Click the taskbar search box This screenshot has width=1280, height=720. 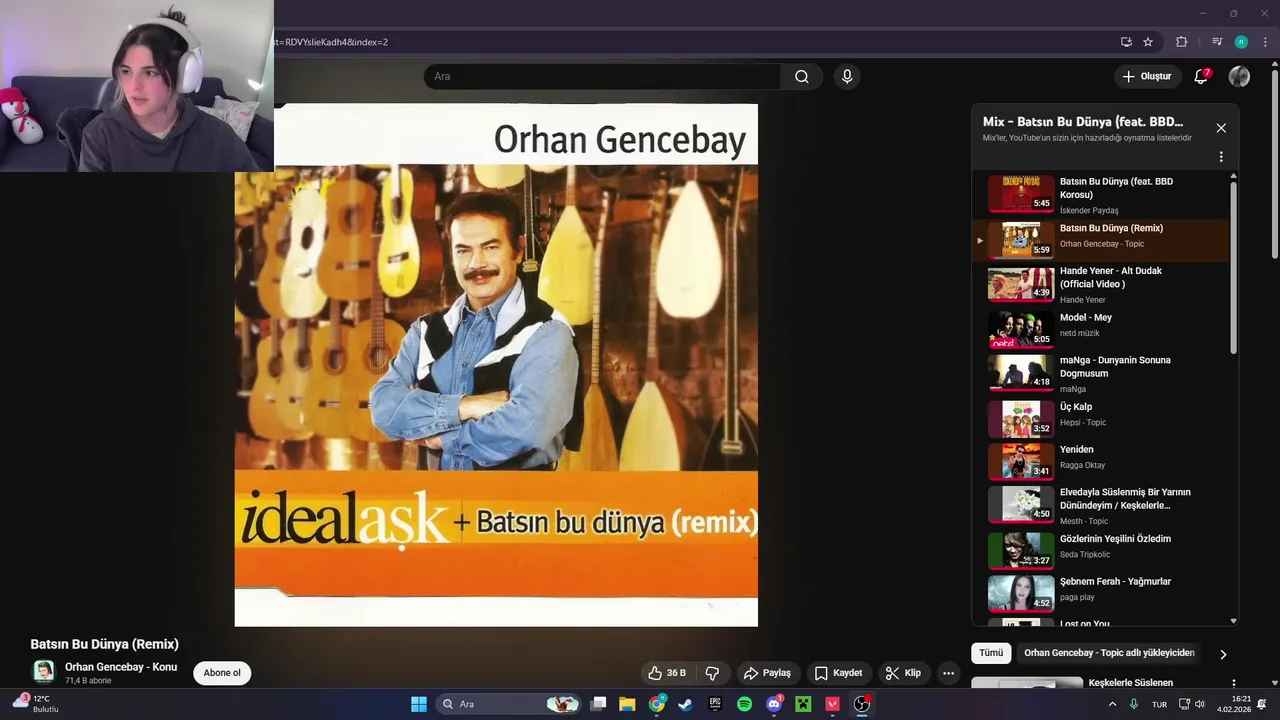(511, 704)
